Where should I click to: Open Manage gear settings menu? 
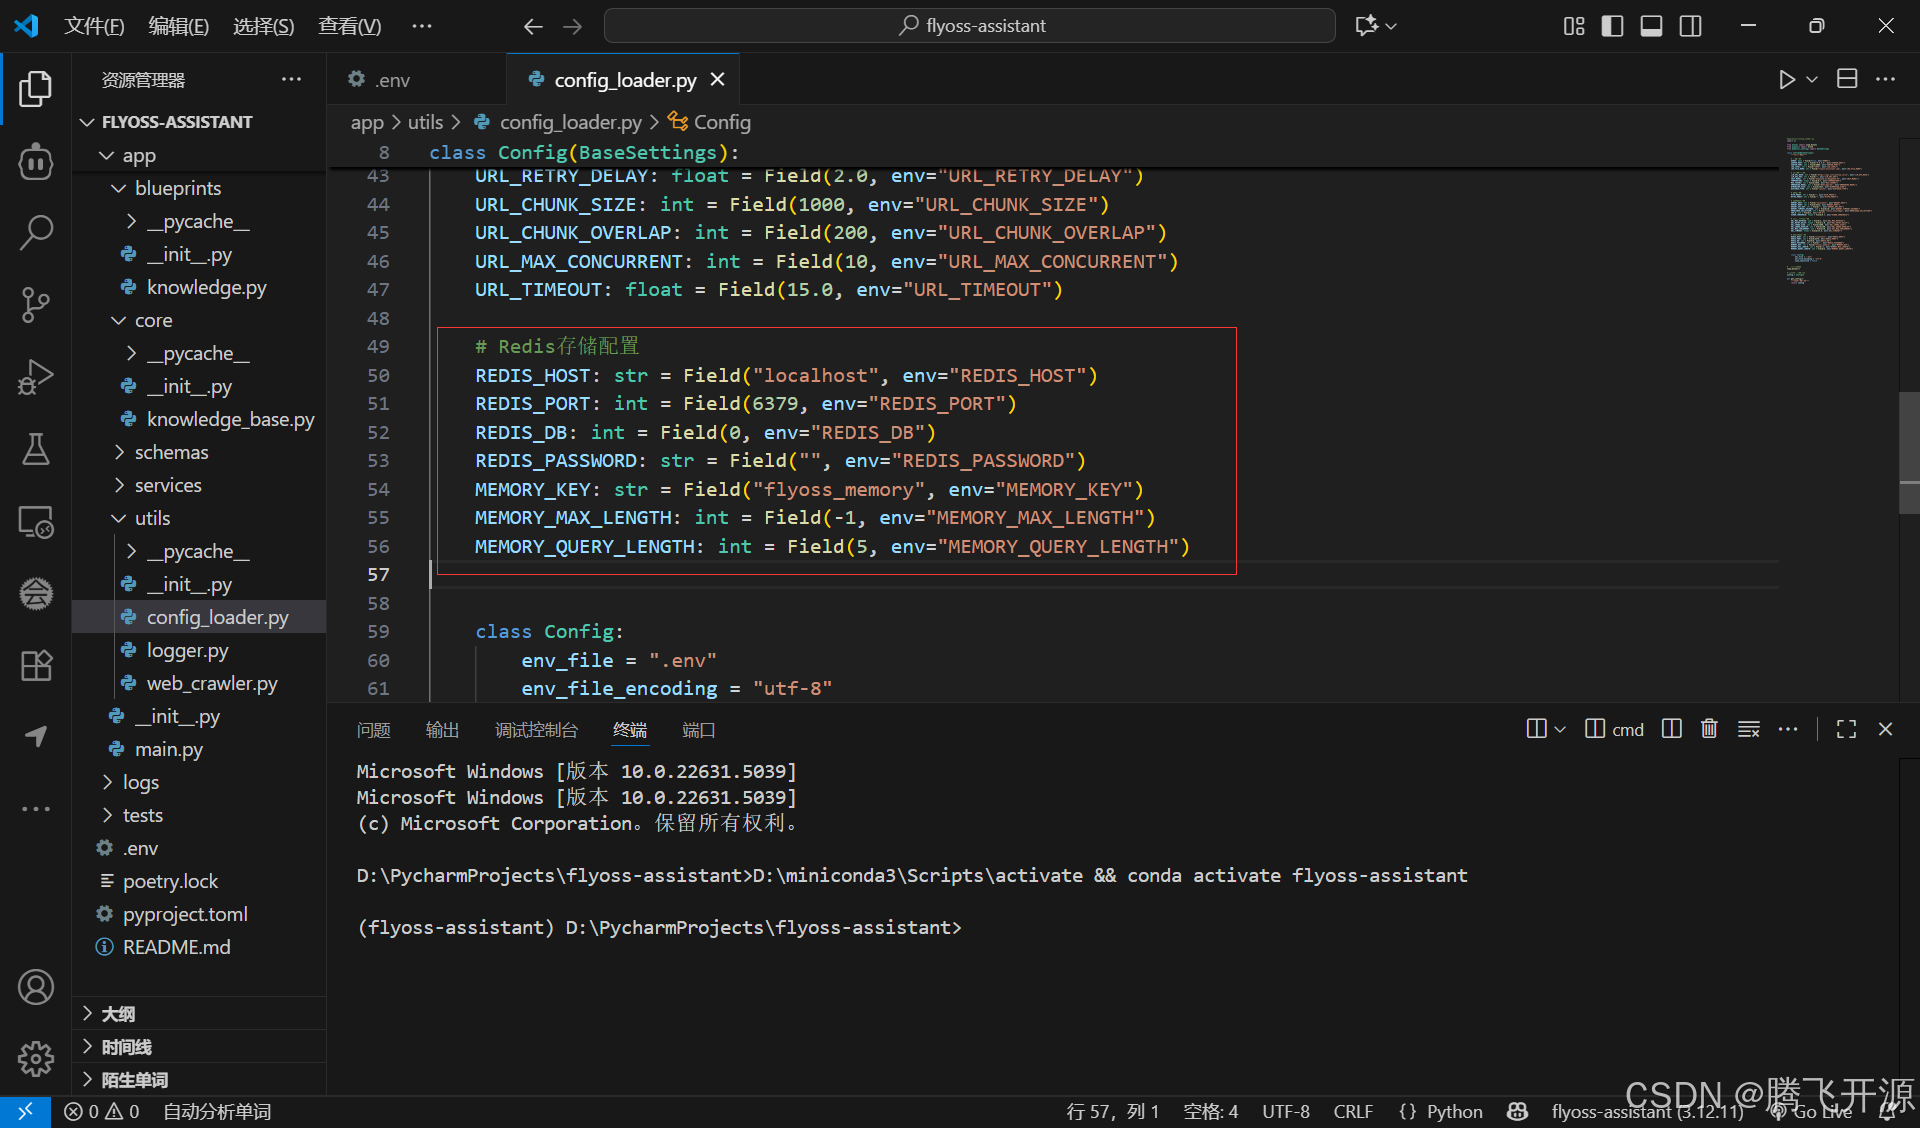(x=36, y=1058)
